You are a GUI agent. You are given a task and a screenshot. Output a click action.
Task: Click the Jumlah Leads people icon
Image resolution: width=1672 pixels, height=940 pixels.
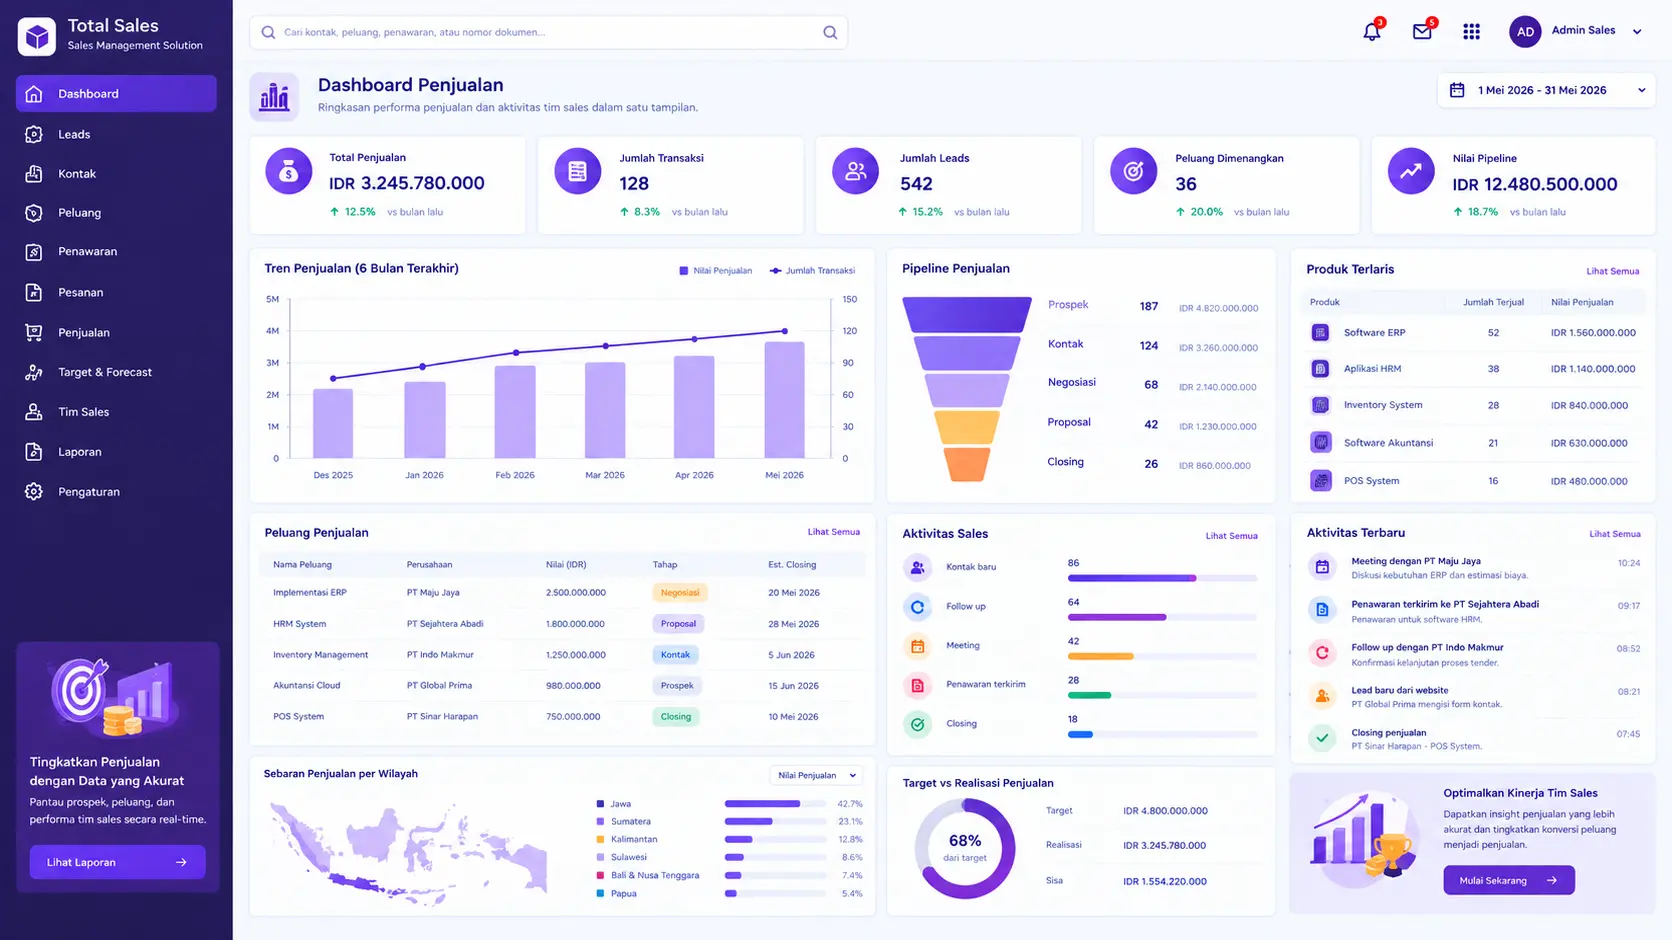pos(855,171)
